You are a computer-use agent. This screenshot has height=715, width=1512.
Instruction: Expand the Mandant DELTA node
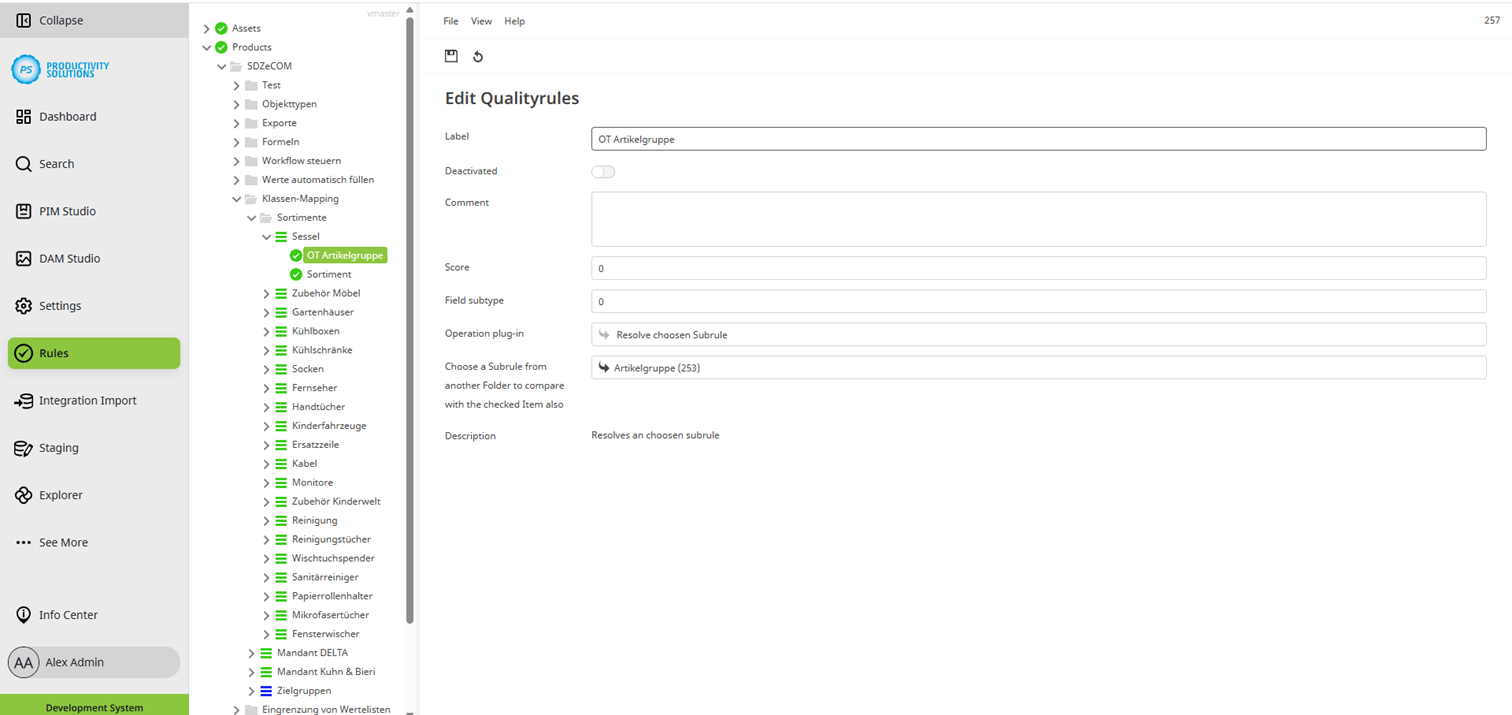[x=252, y=653]
